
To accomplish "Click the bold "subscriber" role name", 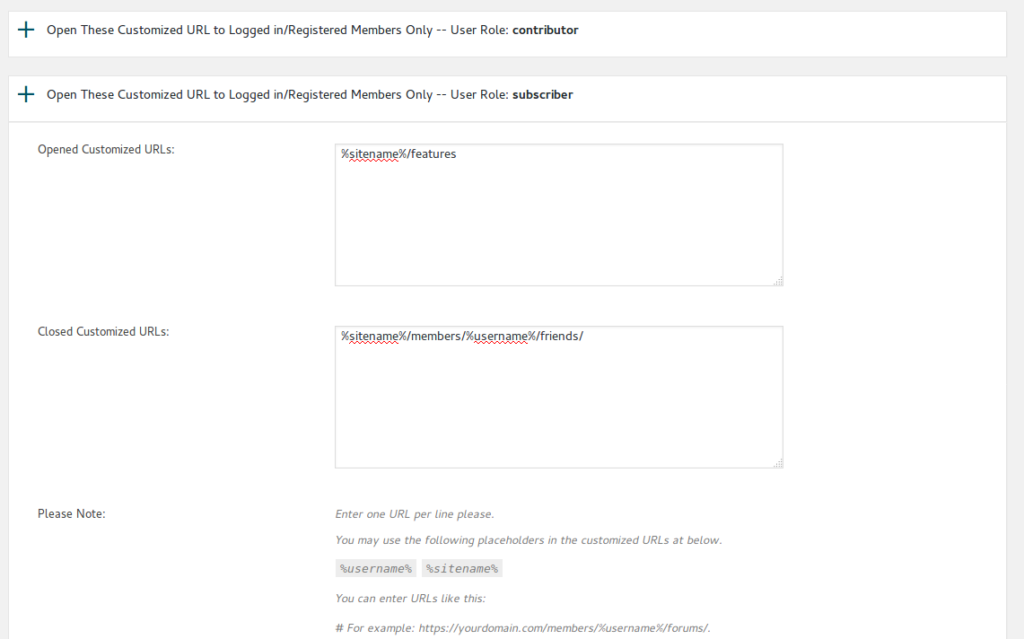I will (542, 95).
